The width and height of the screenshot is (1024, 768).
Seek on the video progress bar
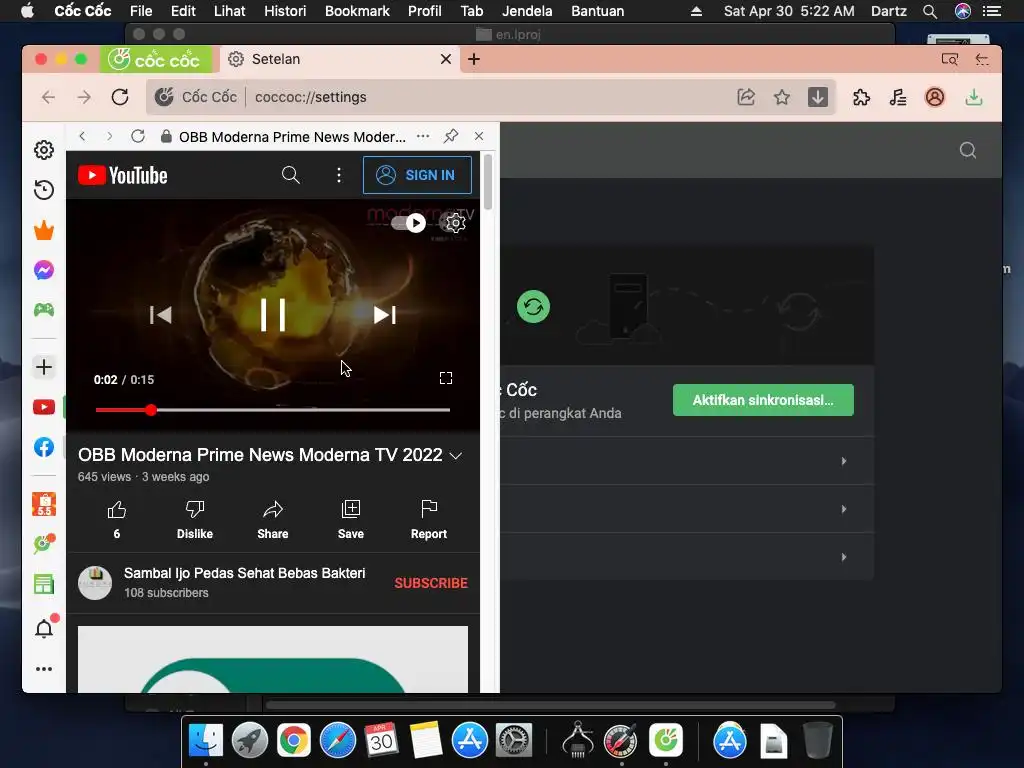pos(273,410)
